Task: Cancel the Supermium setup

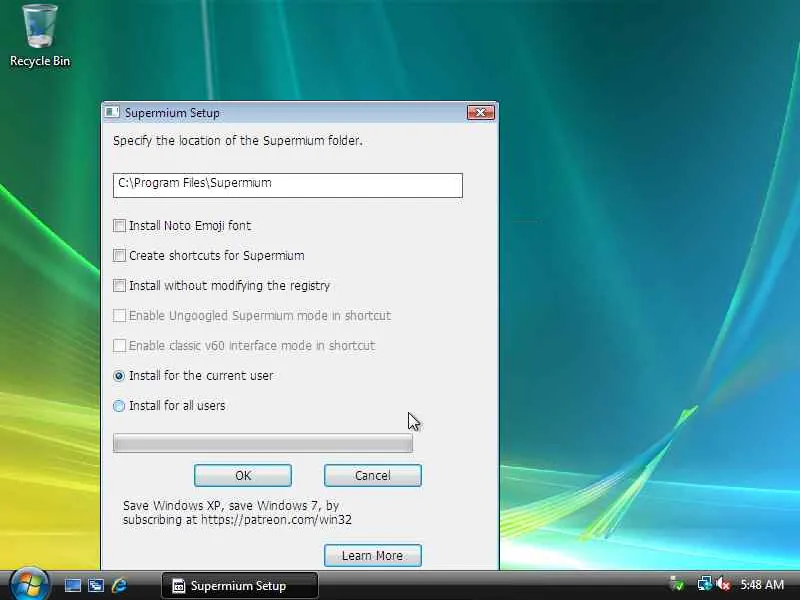Action: [x=373, y=476]
